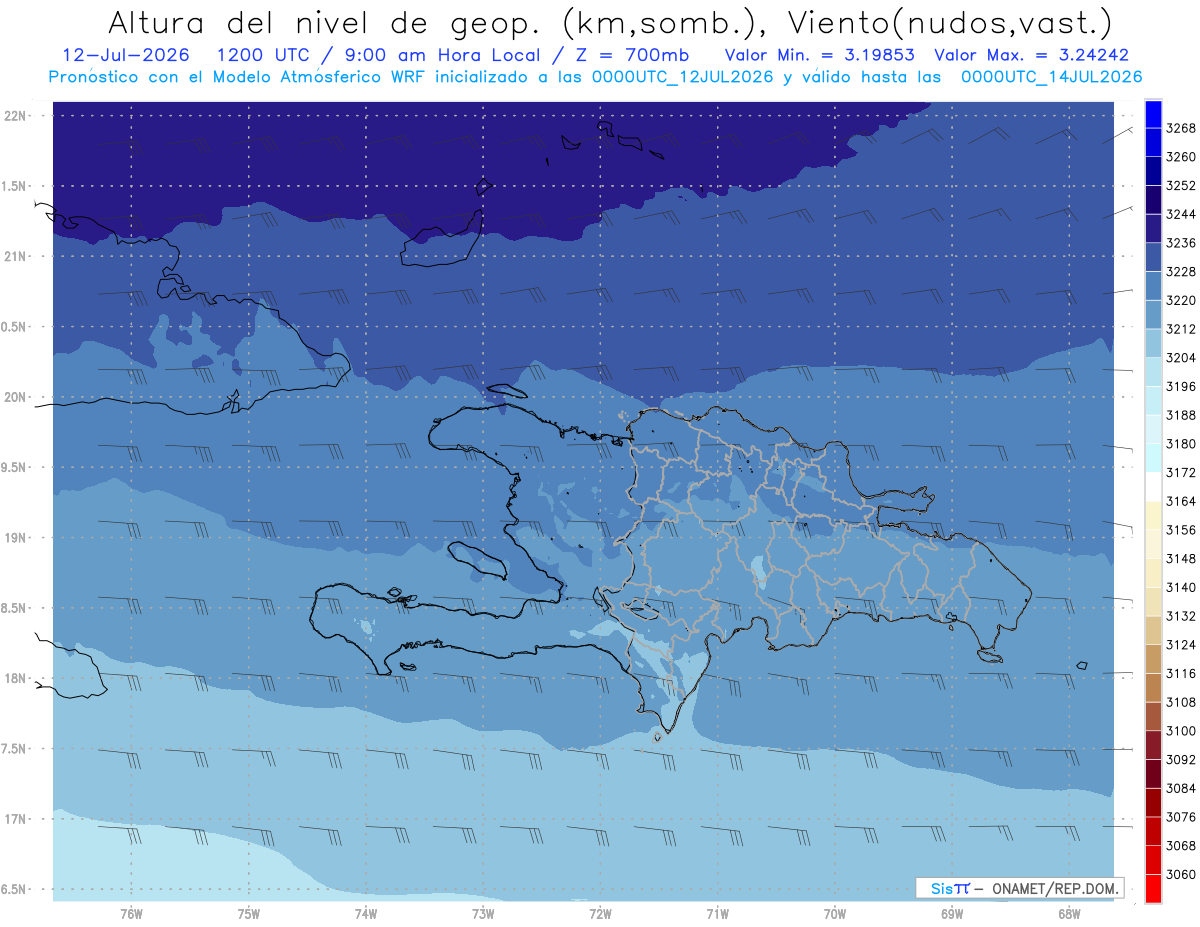Screen dimensions: 1200x927
Task: Click the 3252 legend value
Action: [x=1181, y=186]
